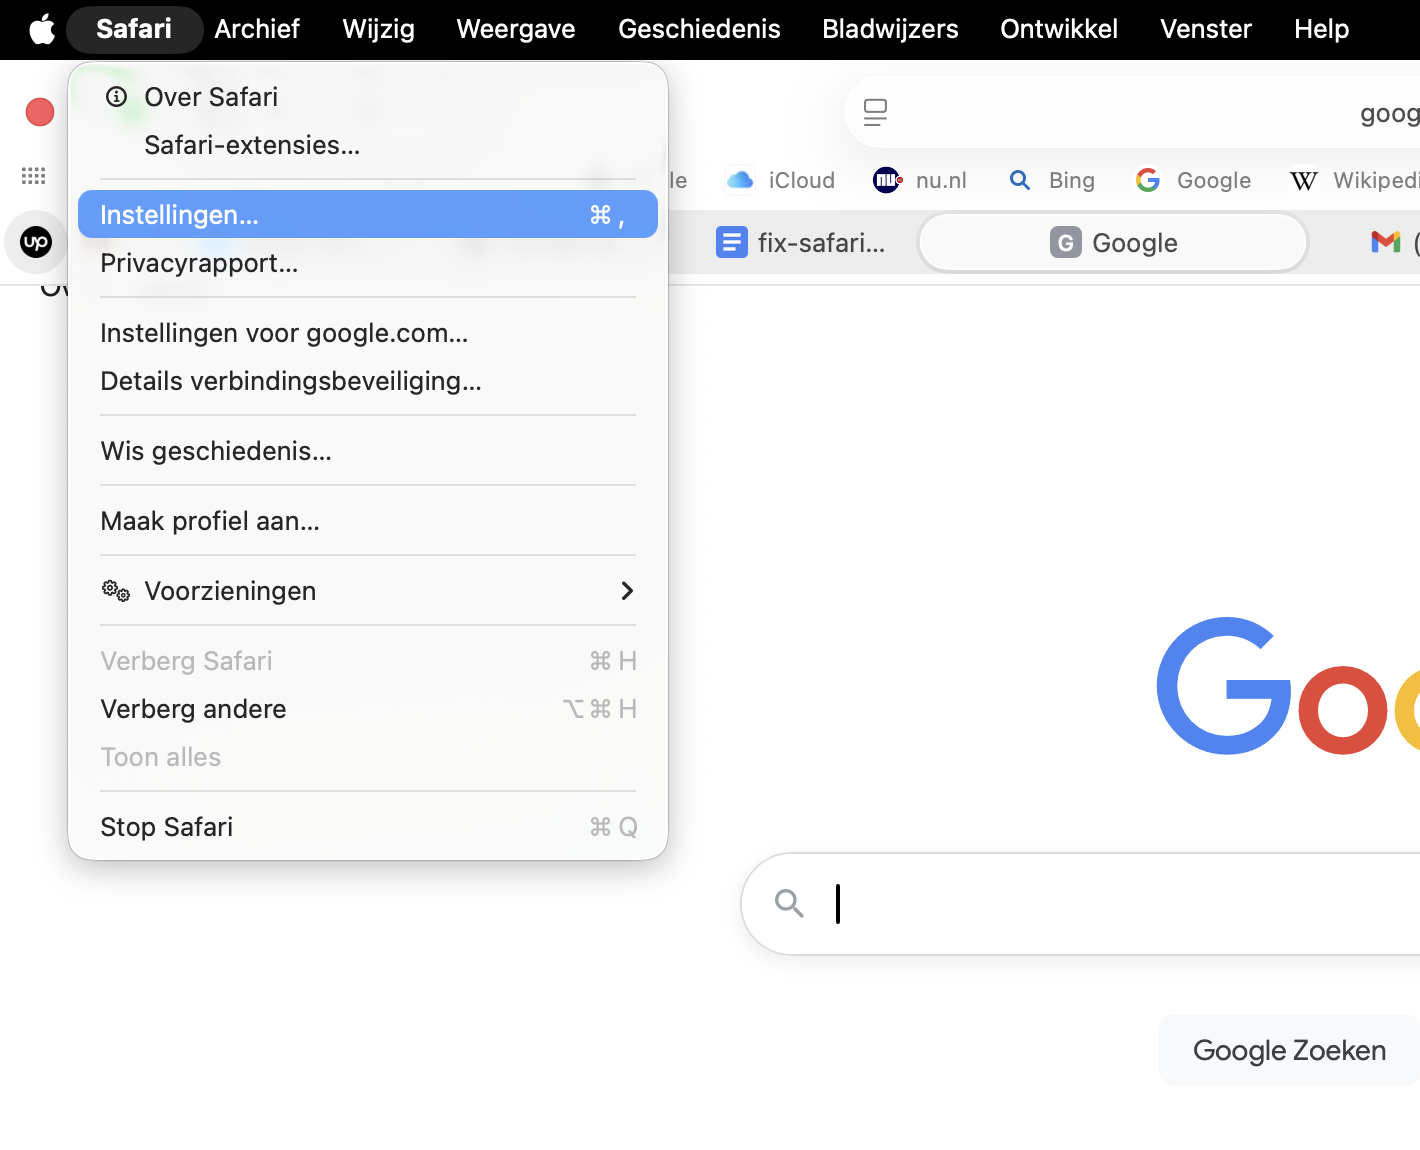The height and width of the screenshot is (1150, 1420).
Task: Open the Ontwikkel menu
Action: [1058, 29]
